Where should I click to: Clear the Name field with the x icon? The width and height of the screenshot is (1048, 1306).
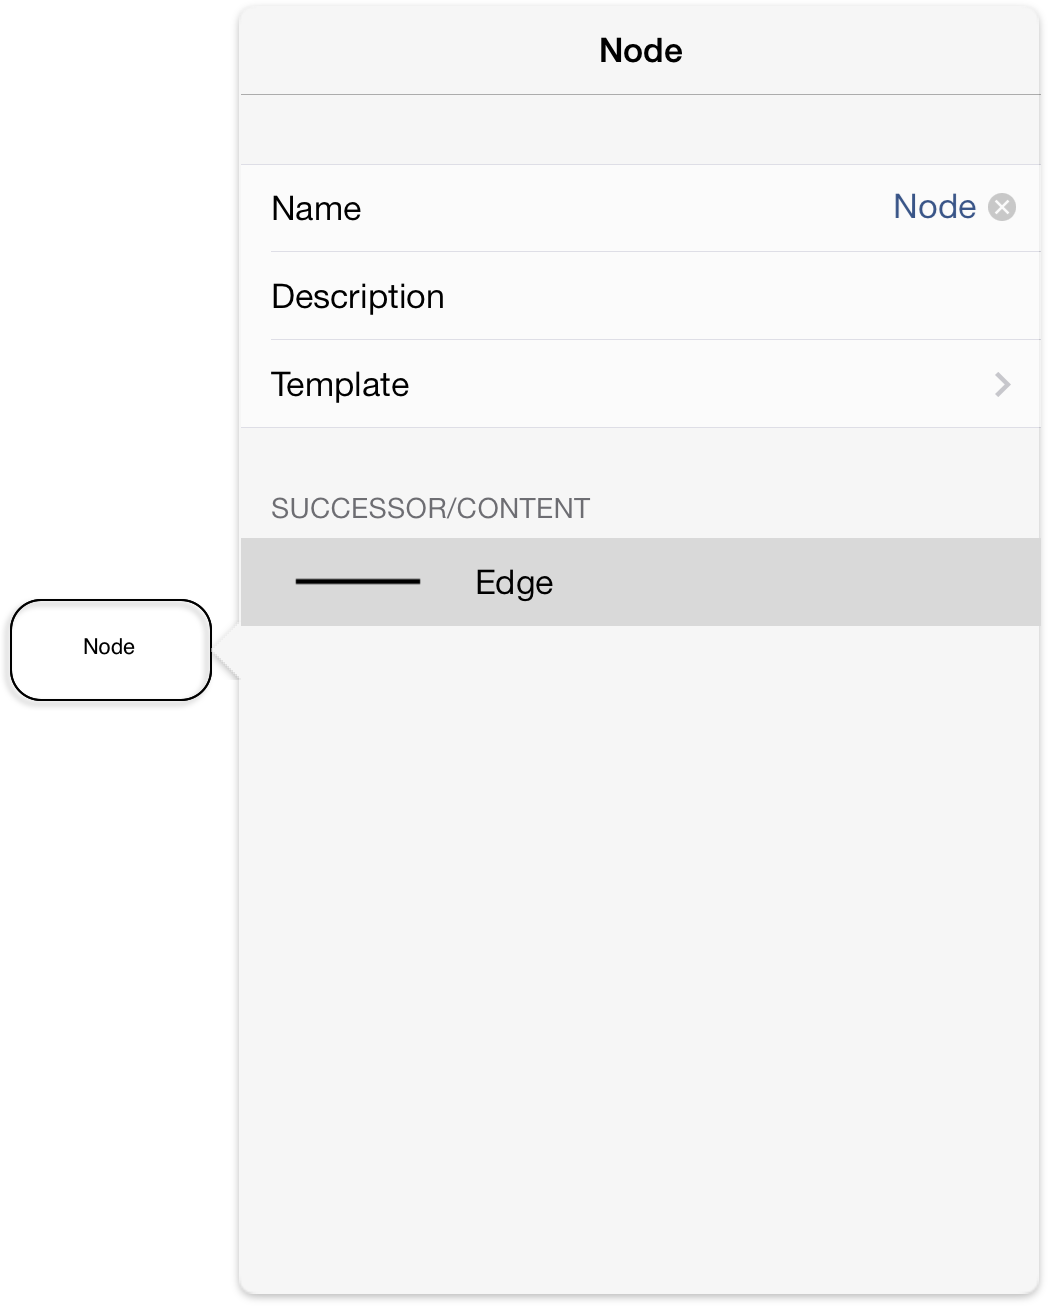click(1002, 207)
